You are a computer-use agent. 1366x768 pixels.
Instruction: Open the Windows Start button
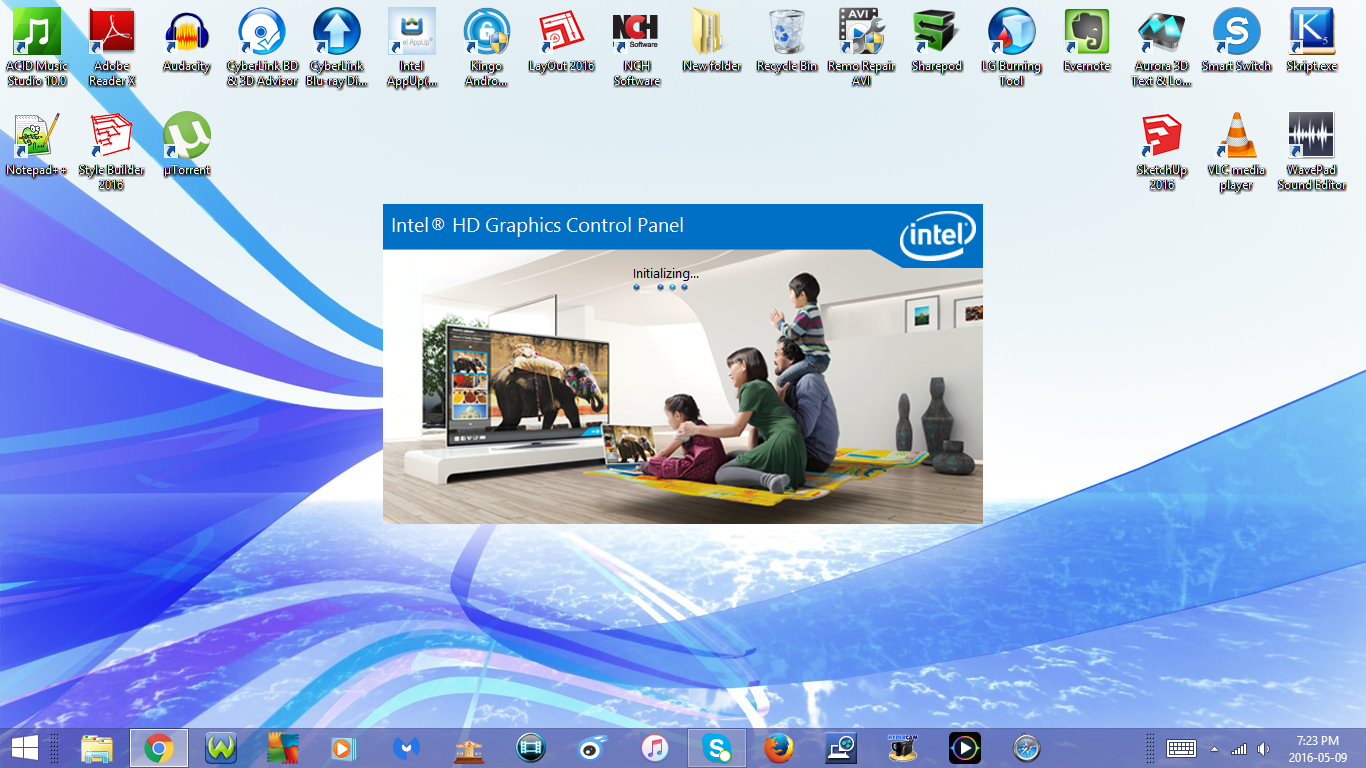click(x=25, y=748)
